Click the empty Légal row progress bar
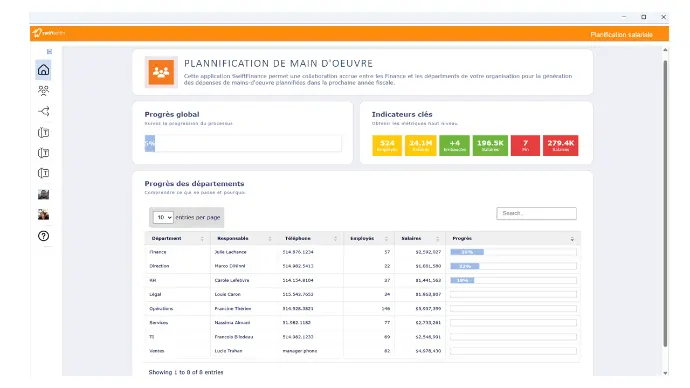This screenshot has width=690, height=388. click(x=513, y=294)
